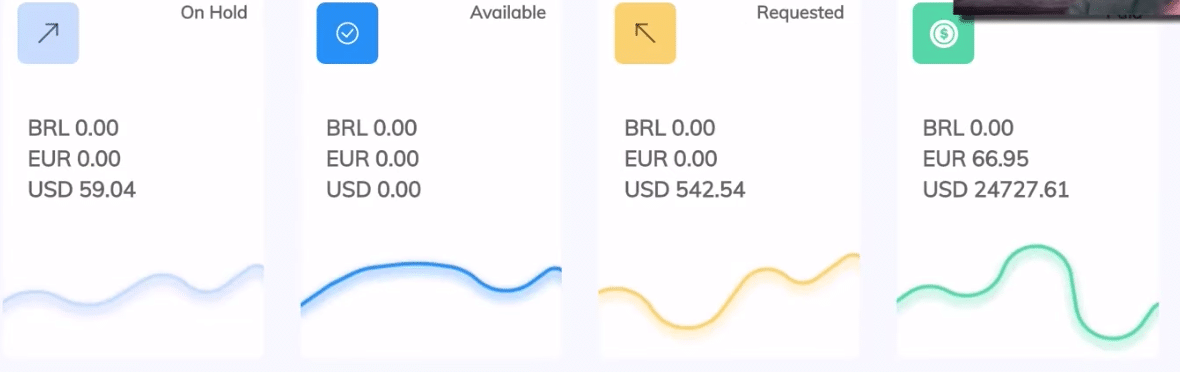The width and height of the screenshot is (1180, 372).
Task: Click the USD 59.04 on-hold amount
Action: pyautogui.click(x=82, y=190)
